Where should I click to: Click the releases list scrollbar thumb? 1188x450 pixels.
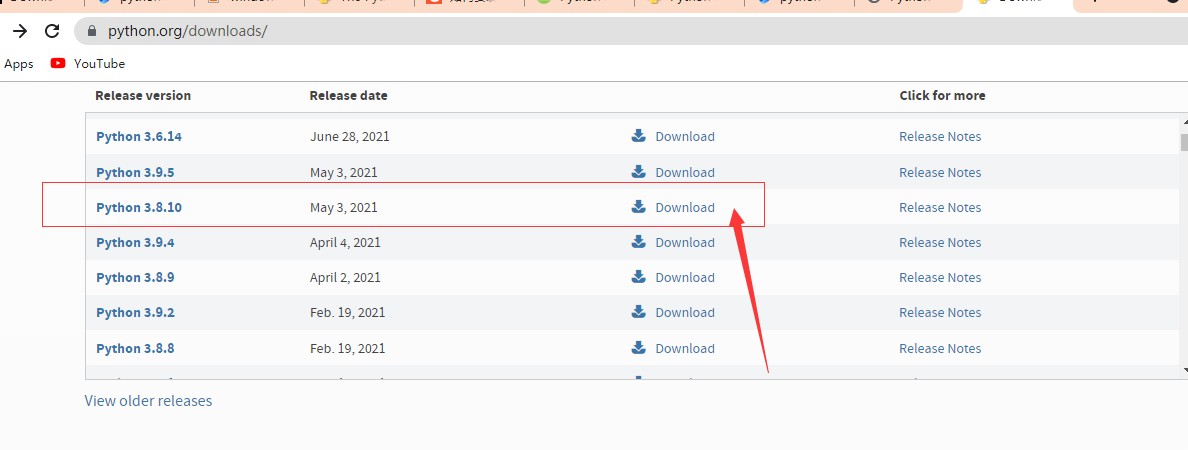[x=1184, y=142]
